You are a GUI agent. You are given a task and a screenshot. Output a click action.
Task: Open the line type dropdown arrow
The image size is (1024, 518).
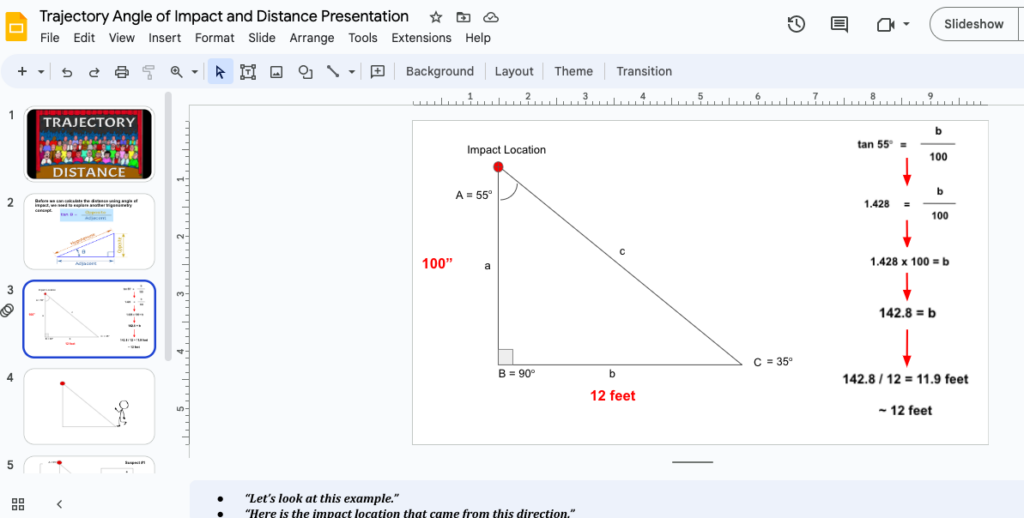(x=352, y=72)
